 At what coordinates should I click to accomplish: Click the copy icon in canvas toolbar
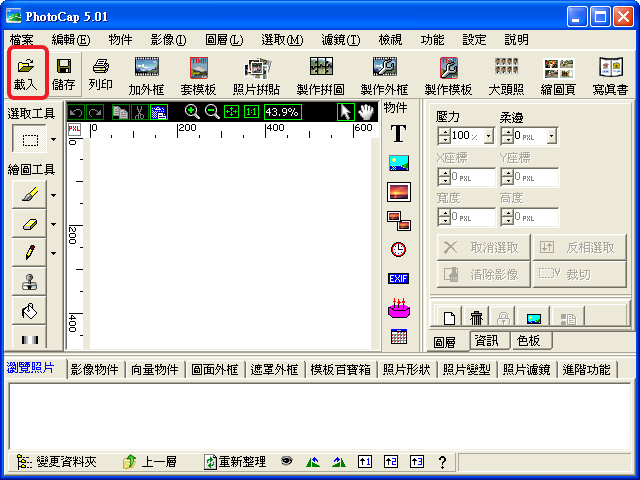tap(121, 112)
